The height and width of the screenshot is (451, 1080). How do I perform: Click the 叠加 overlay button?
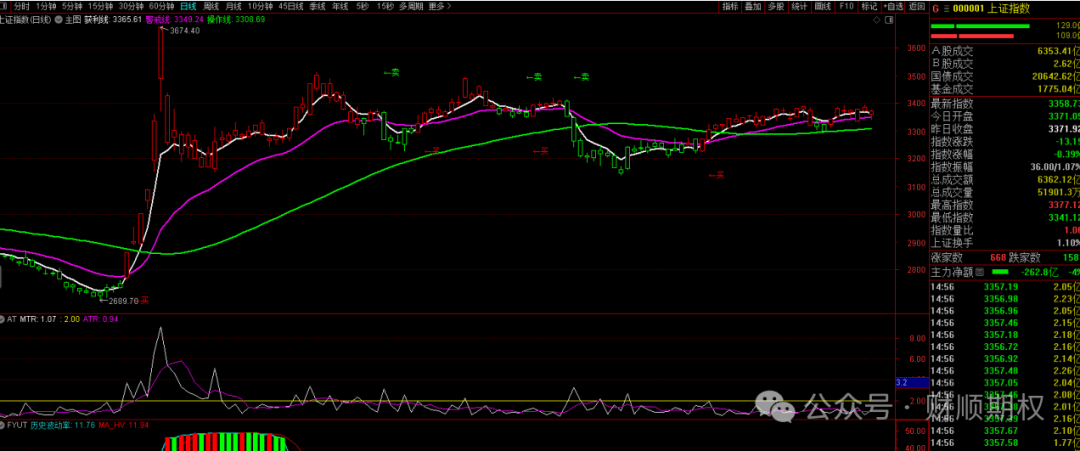tap(753, 6)
